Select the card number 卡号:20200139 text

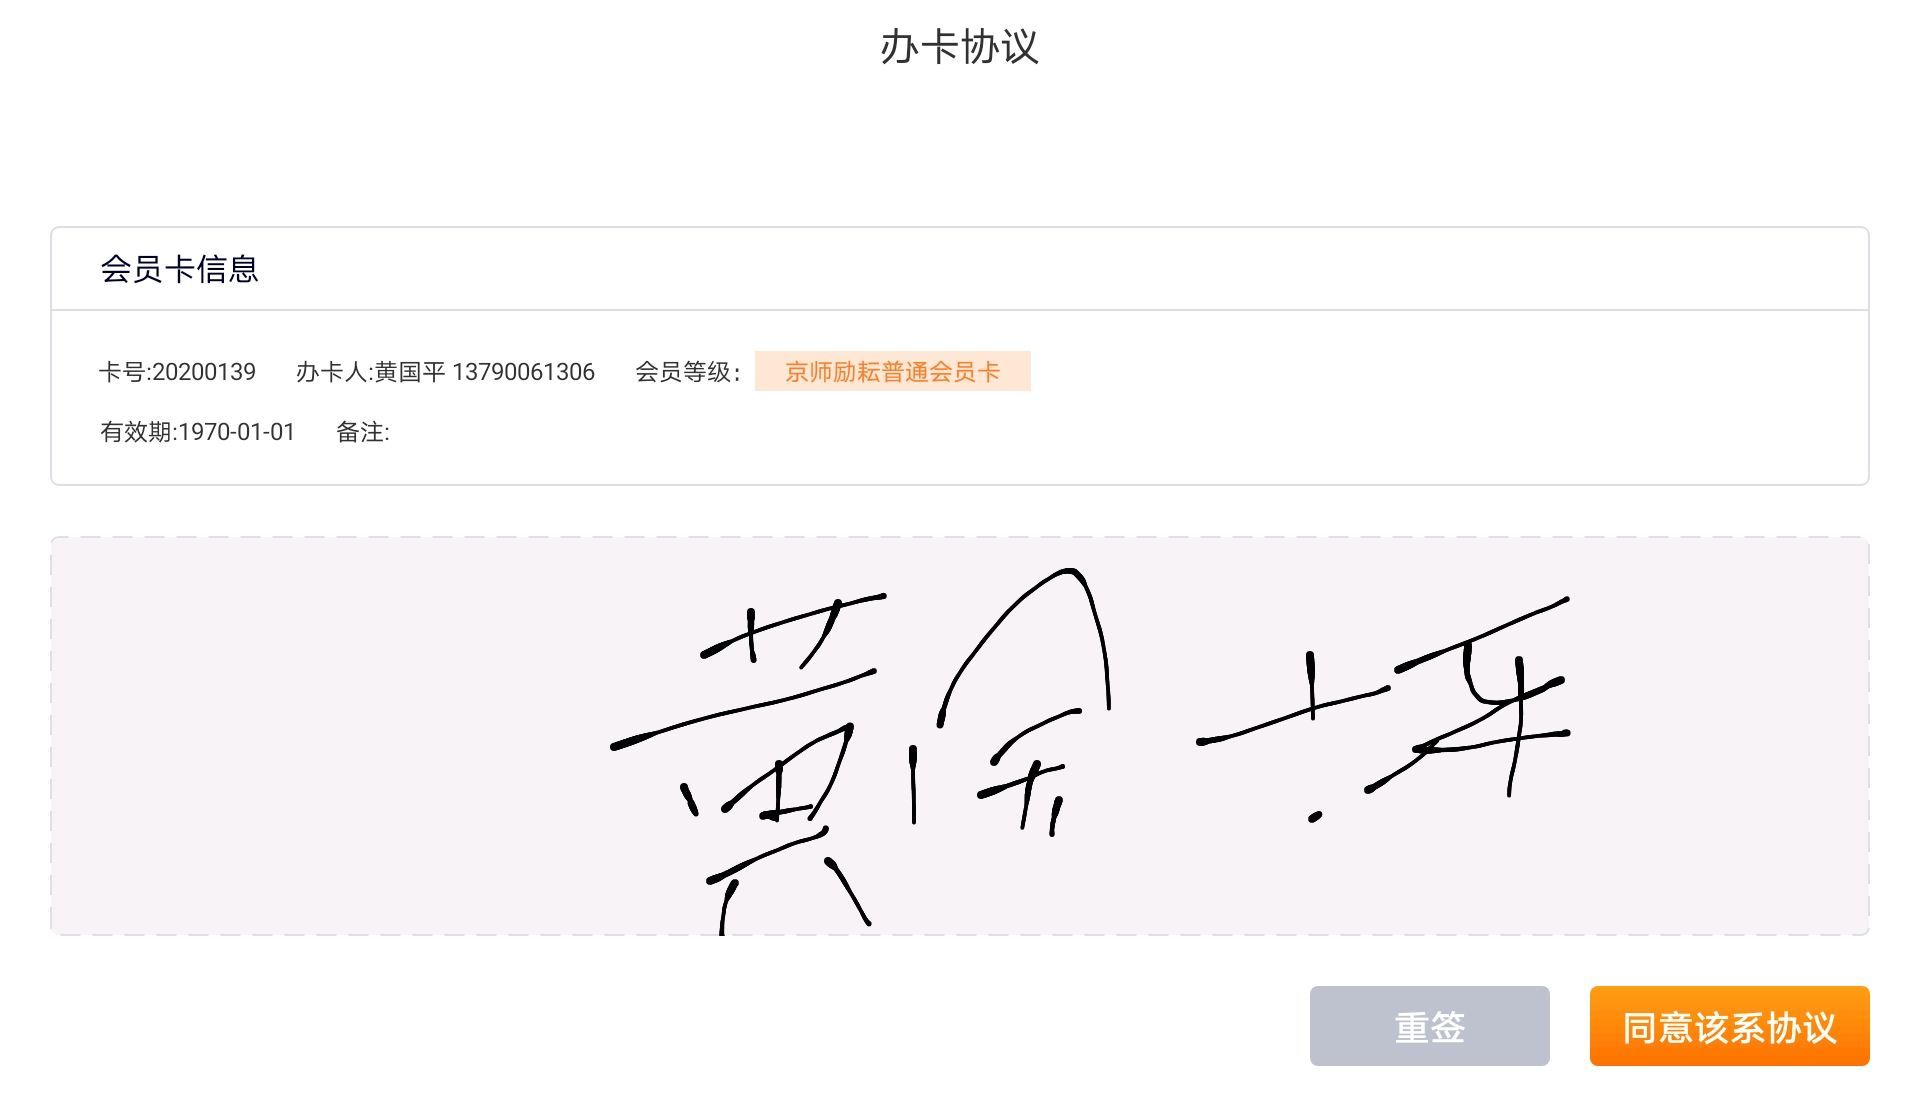(177, 372)
